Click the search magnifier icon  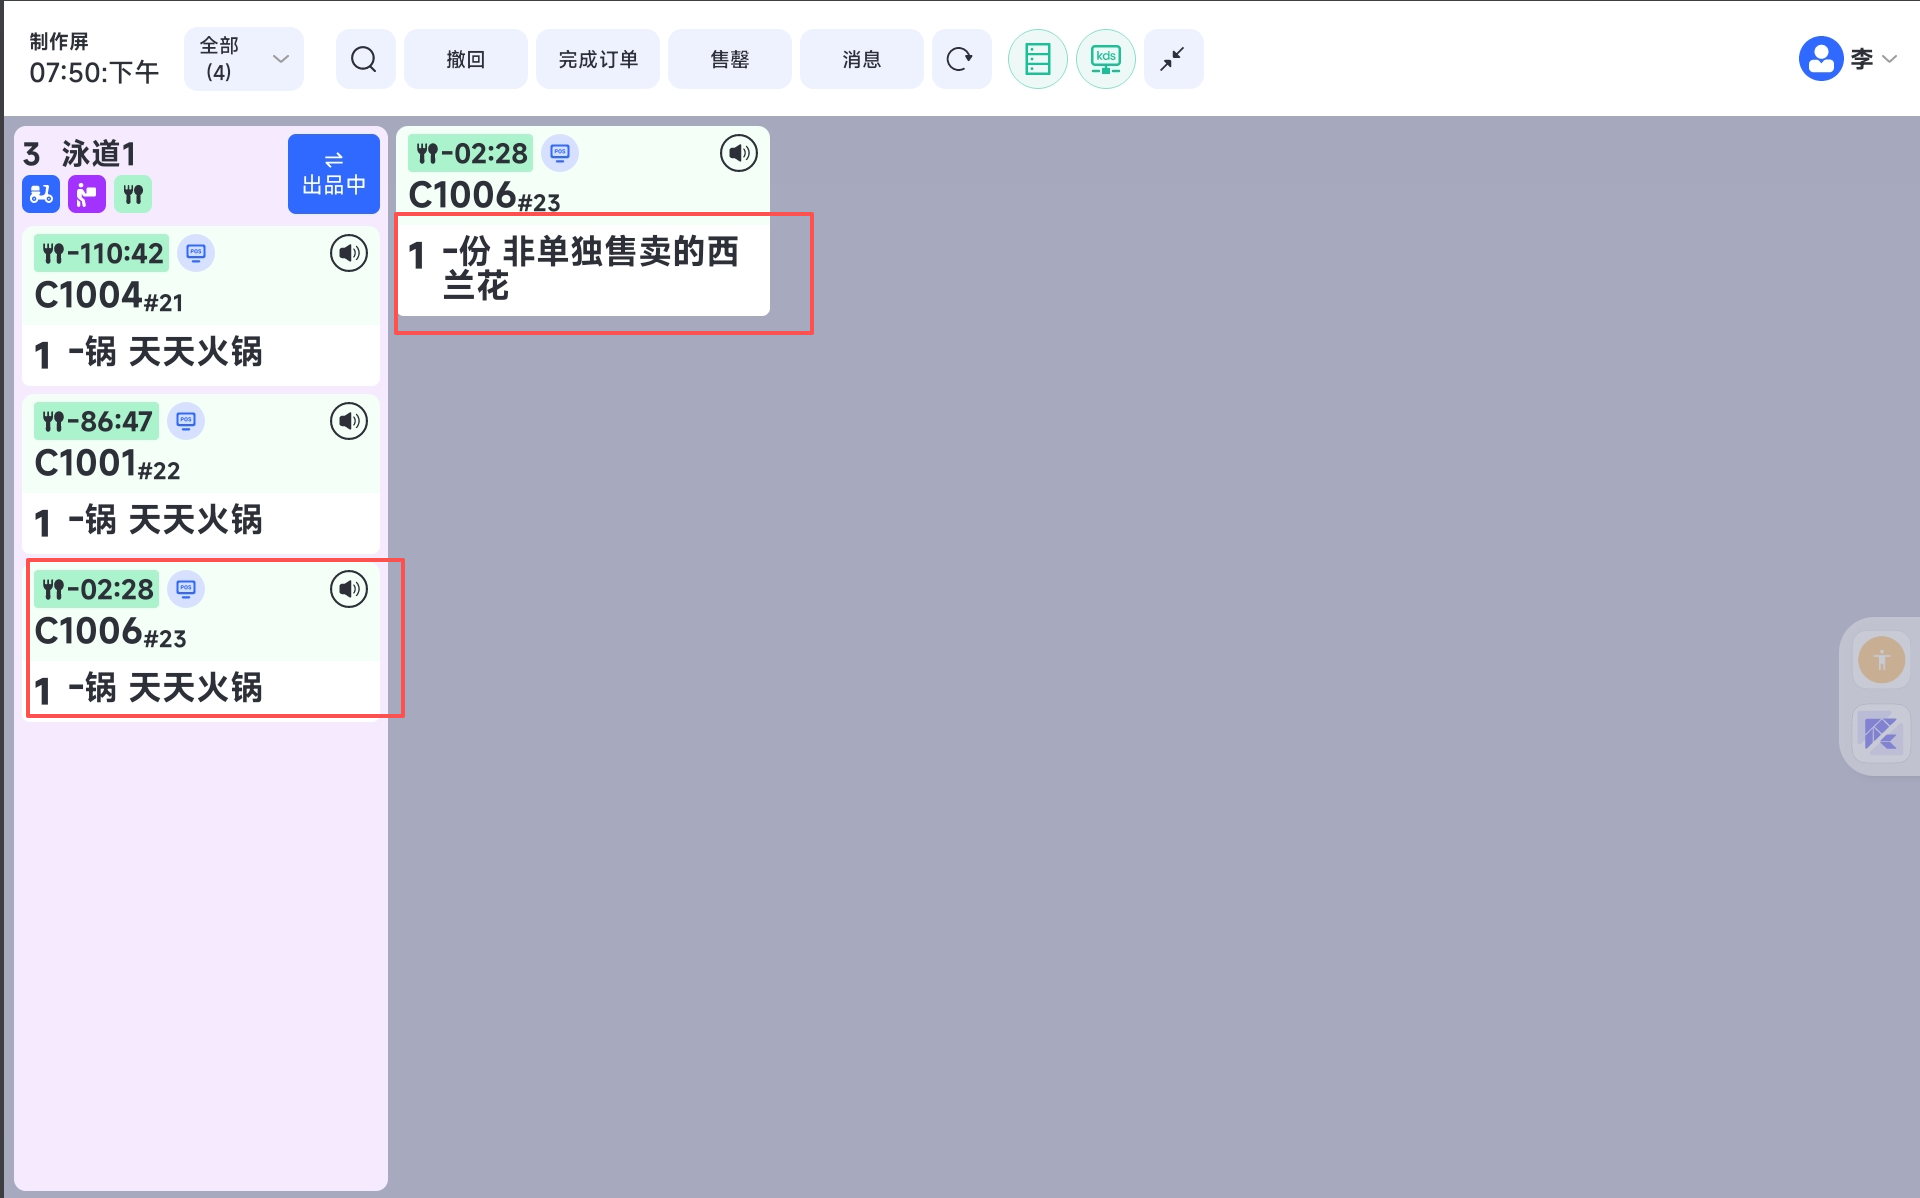[x=364, y=59]
